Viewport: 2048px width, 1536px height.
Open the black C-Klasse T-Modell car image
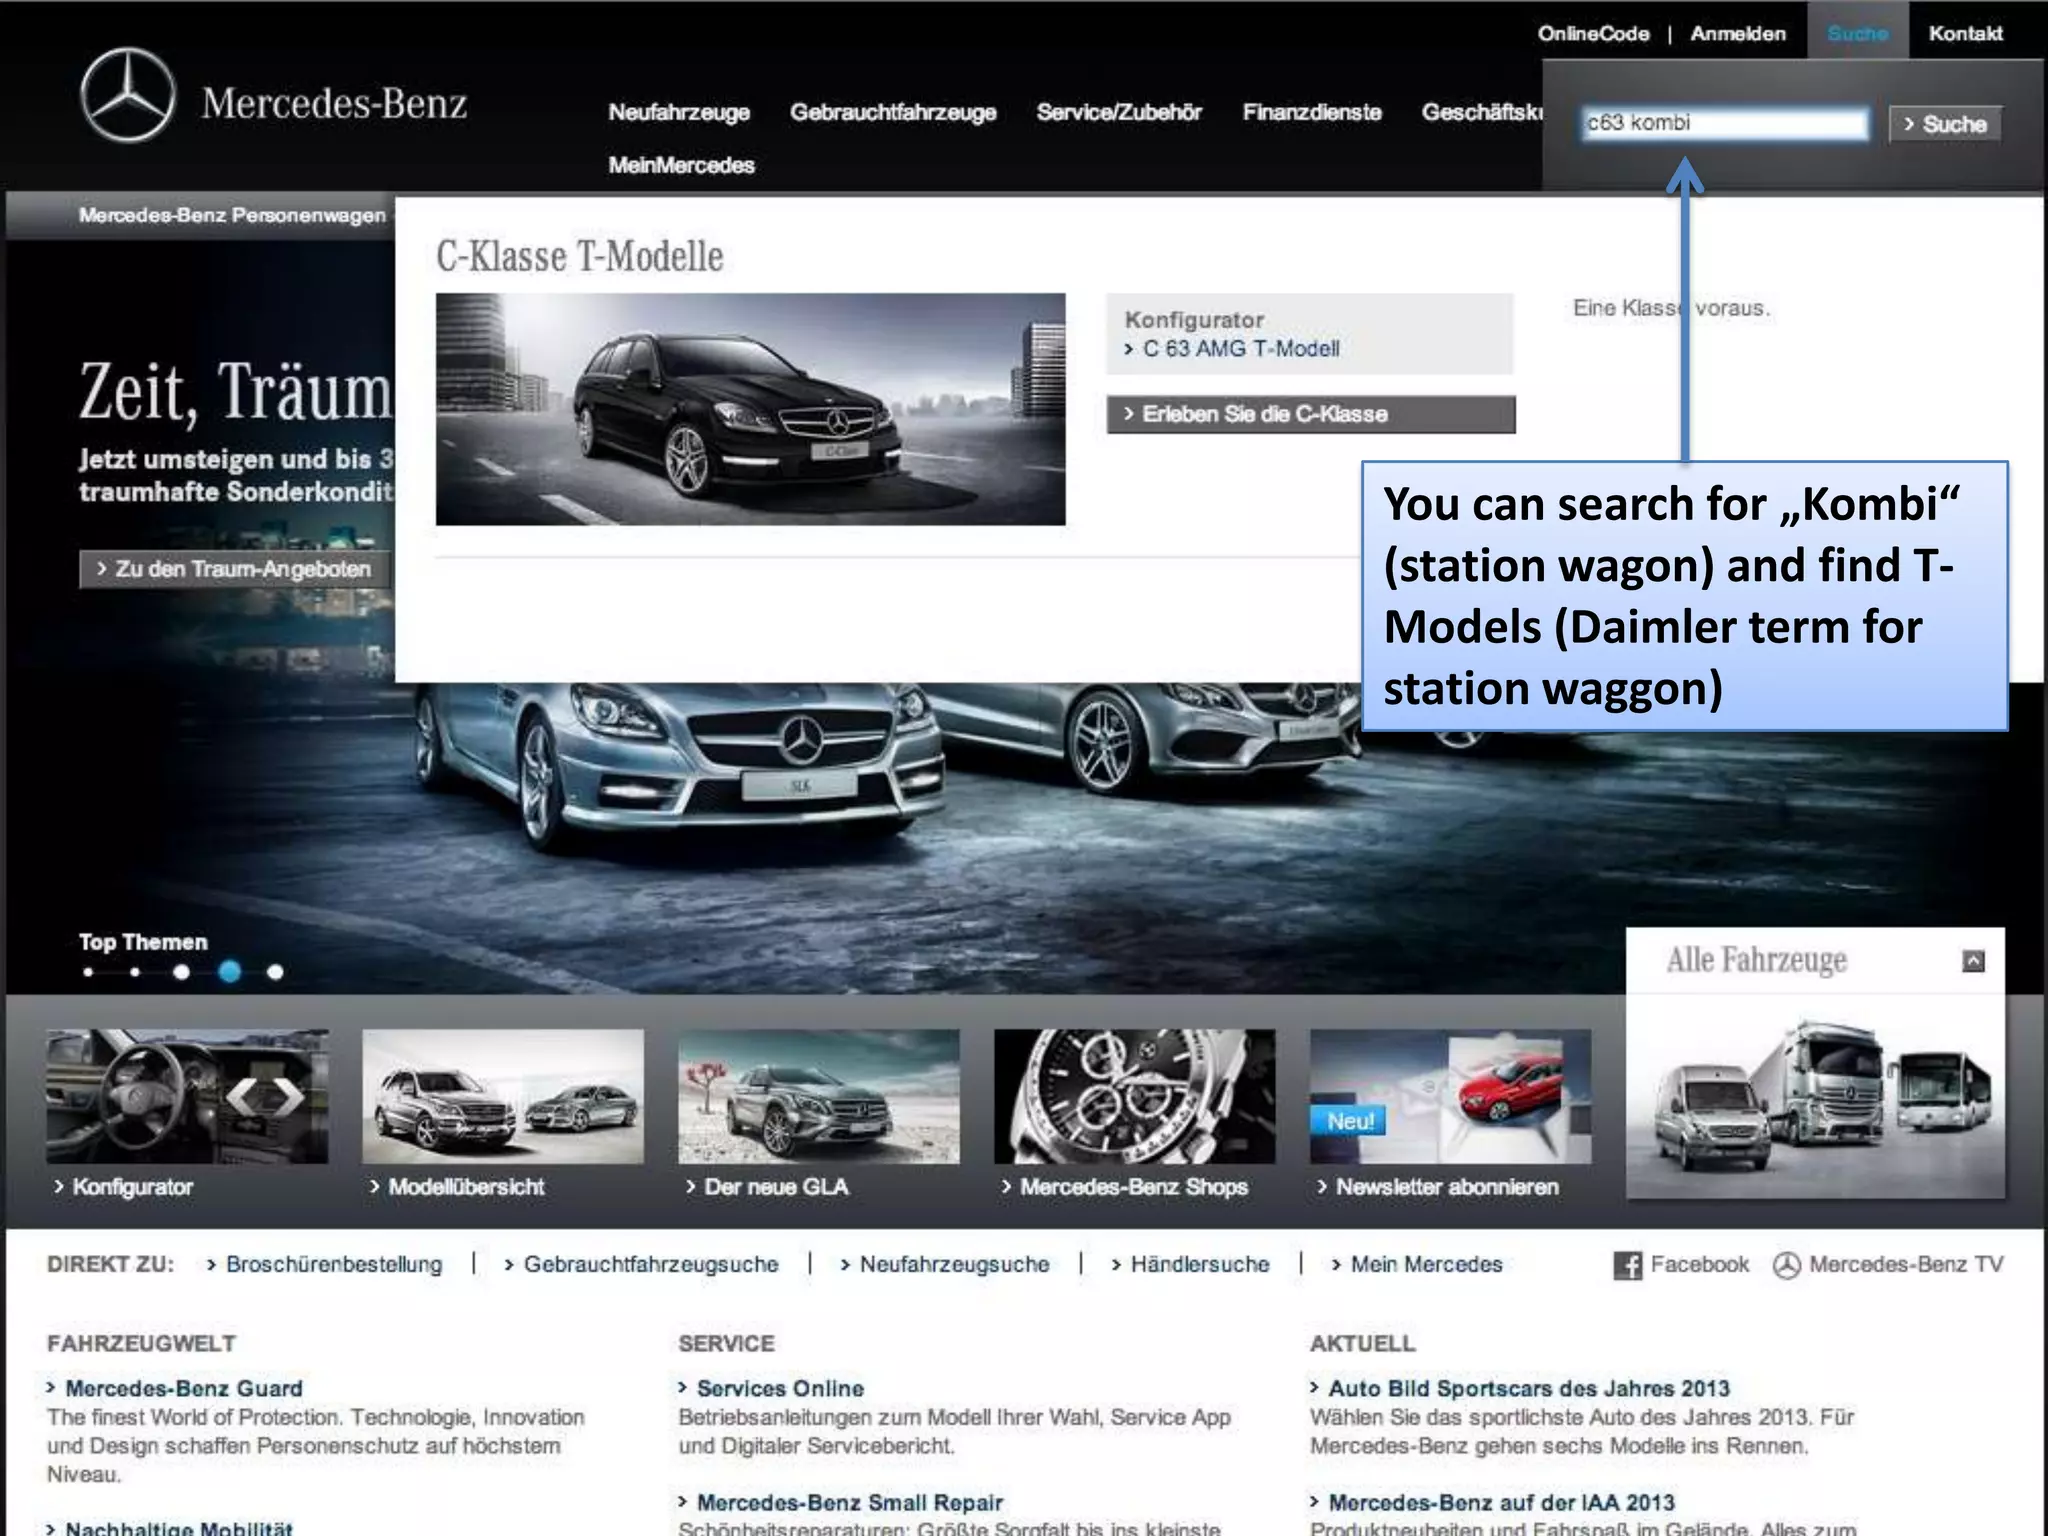(750, 409)
